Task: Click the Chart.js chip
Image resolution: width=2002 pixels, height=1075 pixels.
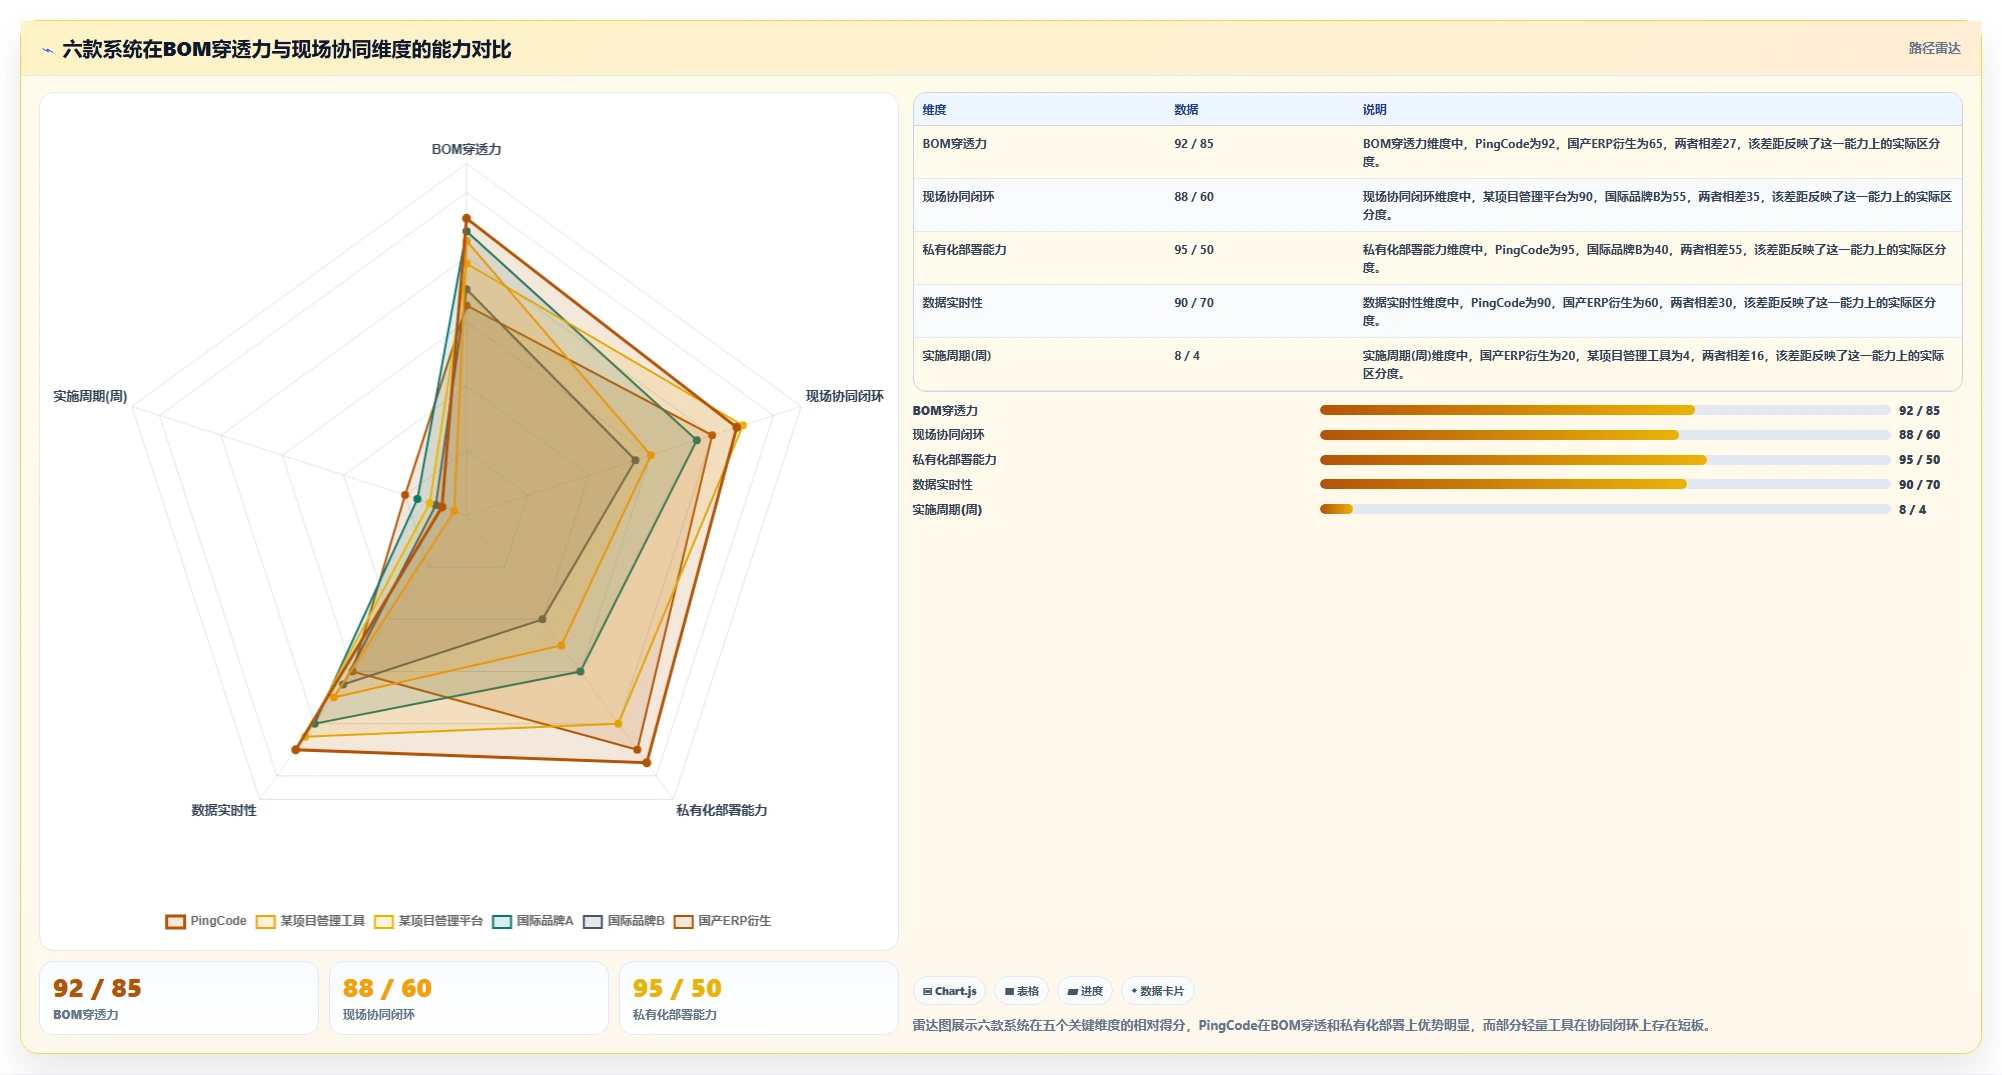Action: (949, 991)
